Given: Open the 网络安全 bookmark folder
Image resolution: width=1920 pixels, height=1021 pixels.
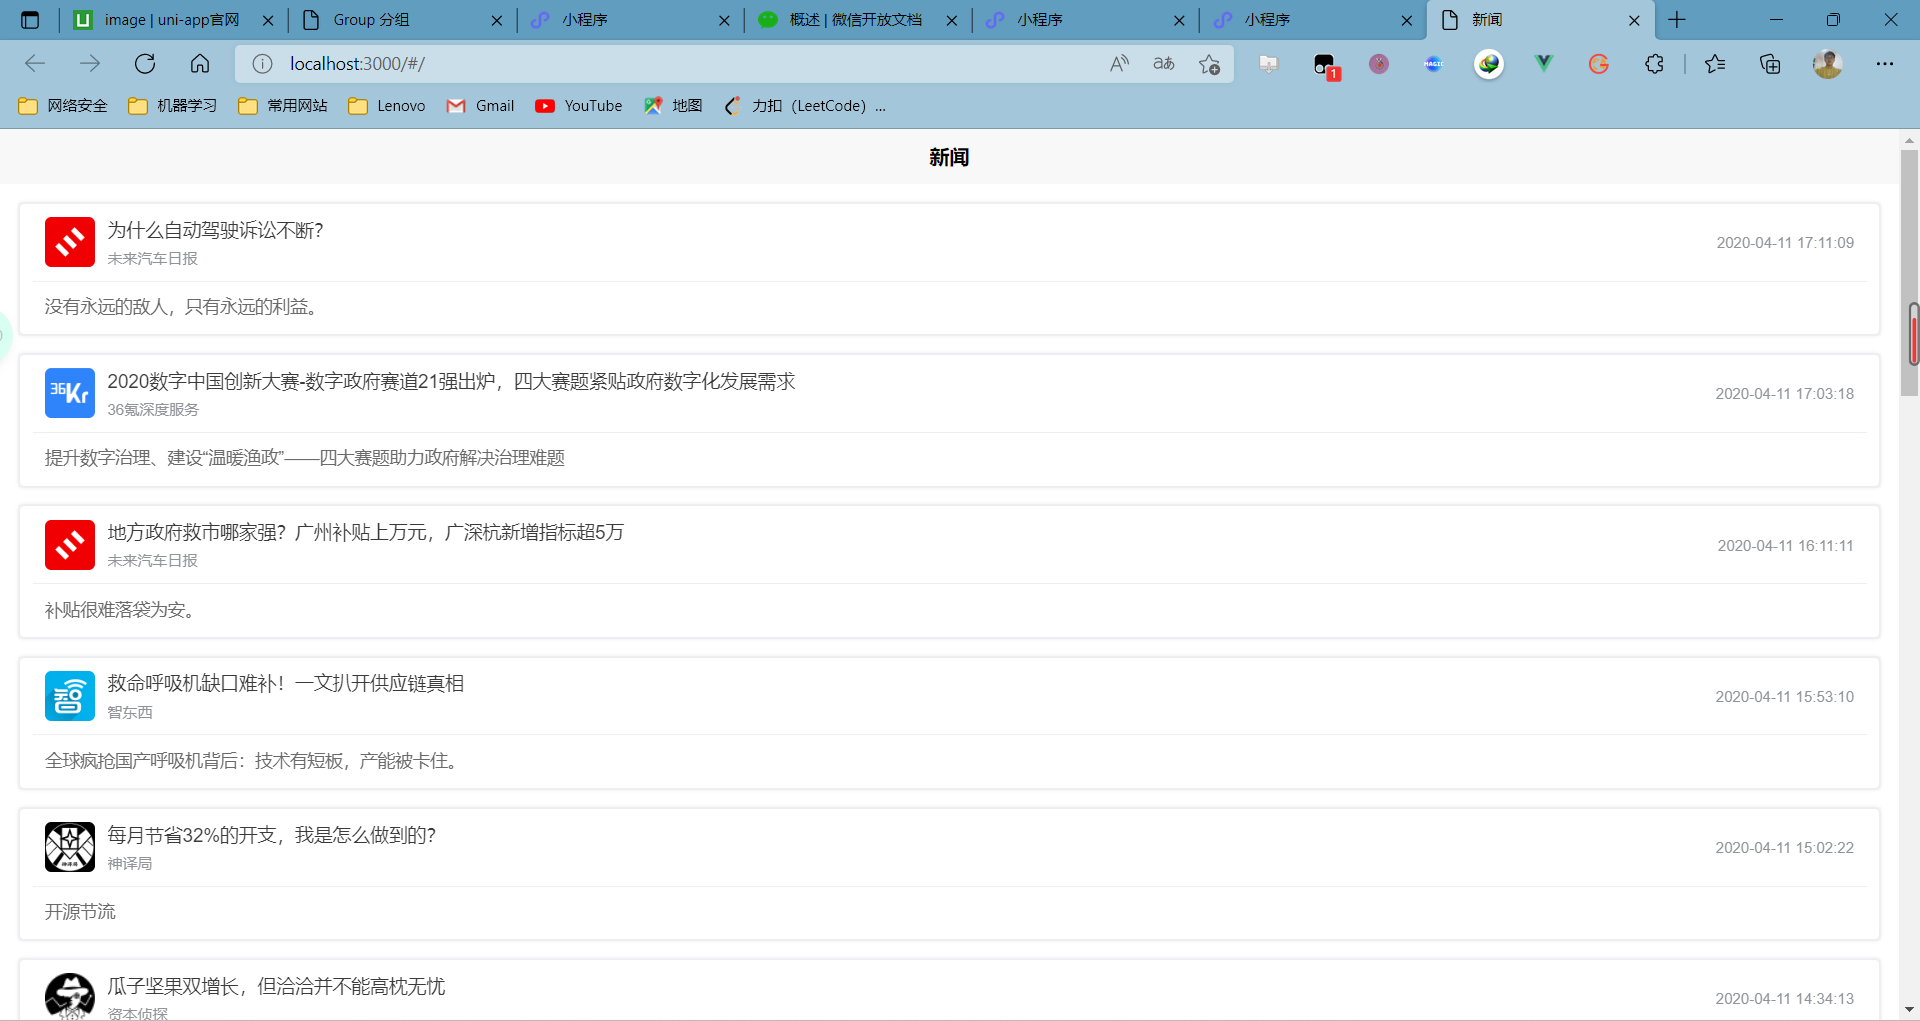Looking at the screenshot, I should (63, 106).
